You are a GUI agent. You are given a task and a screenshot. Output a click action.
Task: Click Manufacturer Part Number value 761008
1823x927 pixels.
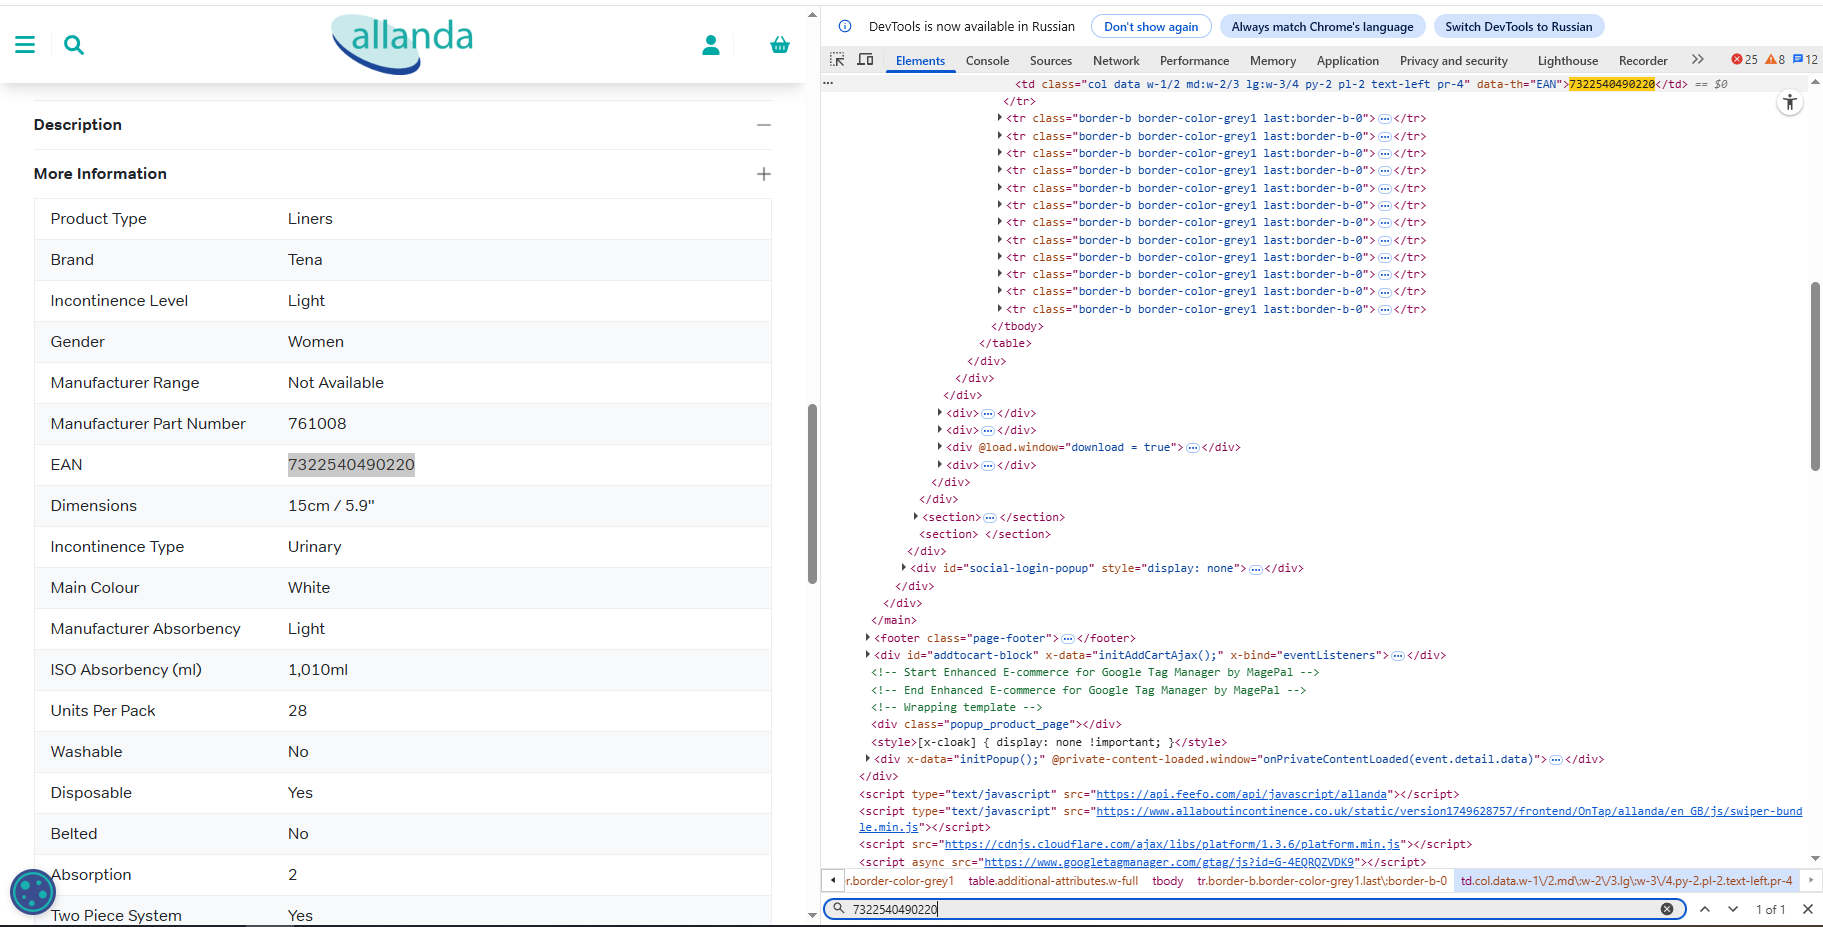(x=317, y=424)
